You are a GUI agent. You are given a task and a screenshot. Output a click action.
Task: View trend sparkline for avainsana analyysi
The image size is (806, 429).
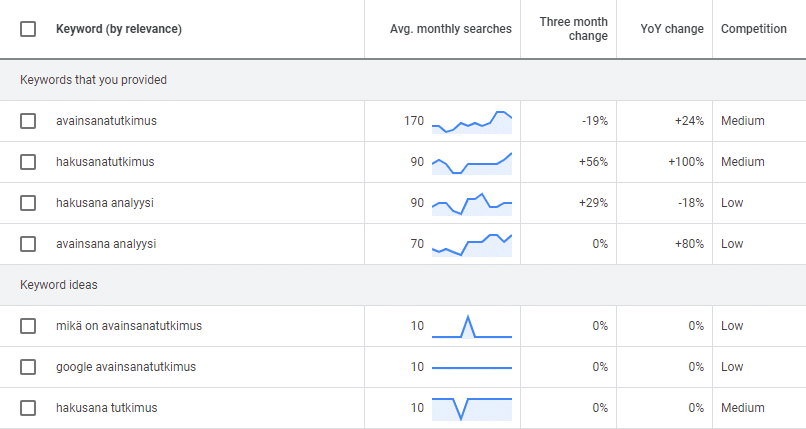tap(472, 245)
